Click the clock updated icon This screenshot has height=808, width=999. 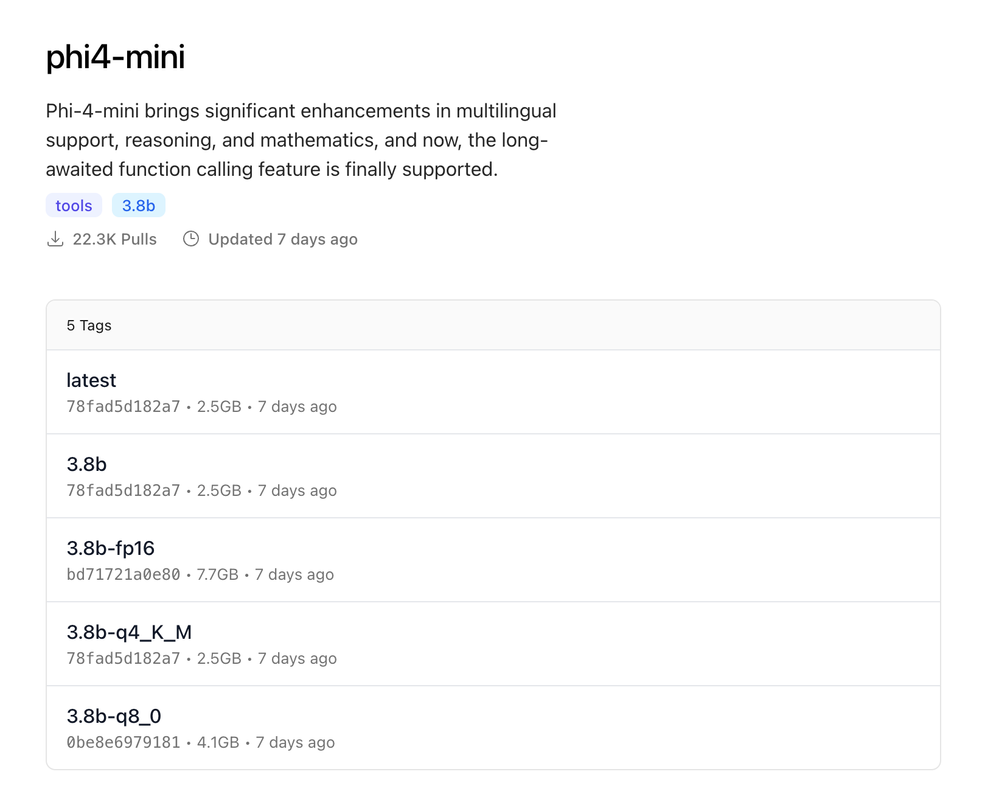pyautogui.click(x=191, y=239)
